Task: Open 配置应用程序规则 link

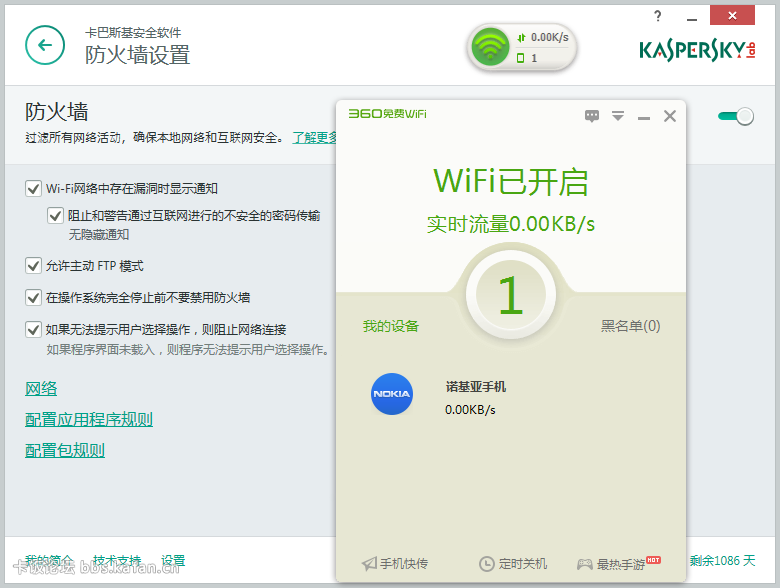Action: click(89, 419)
